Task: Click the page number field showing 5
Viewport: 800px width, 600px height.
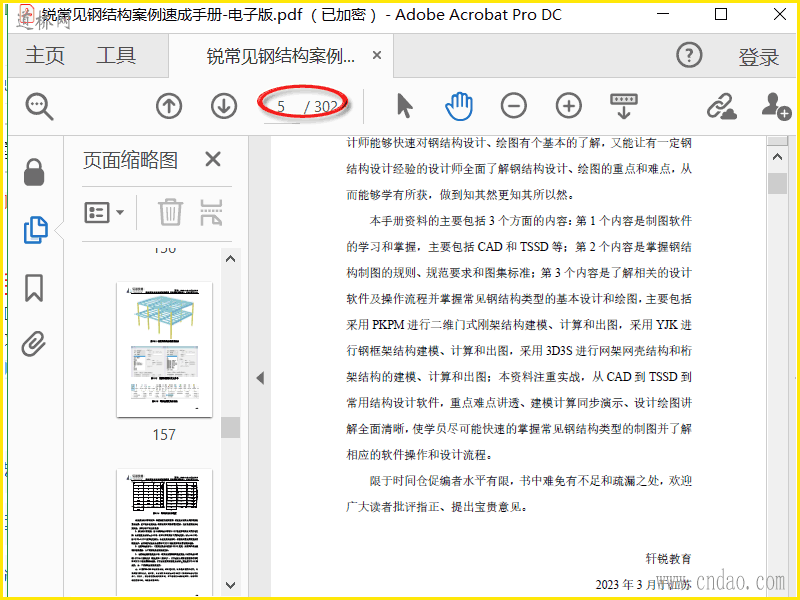Action: tap(281, 107)
